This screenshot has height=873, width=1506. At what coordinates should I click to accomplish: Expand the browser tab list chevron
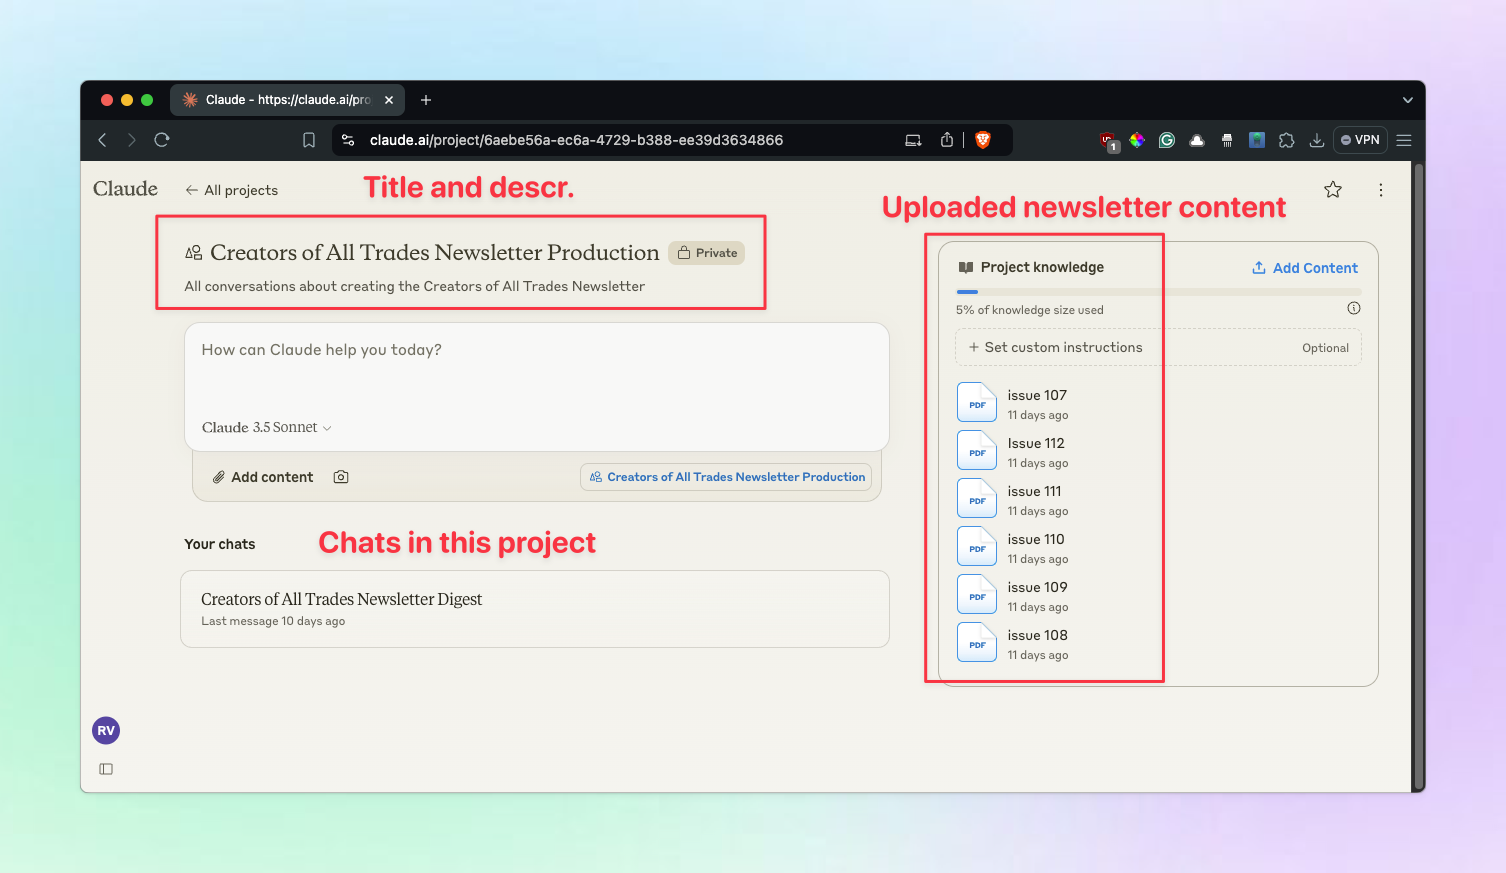[1408, 100]
